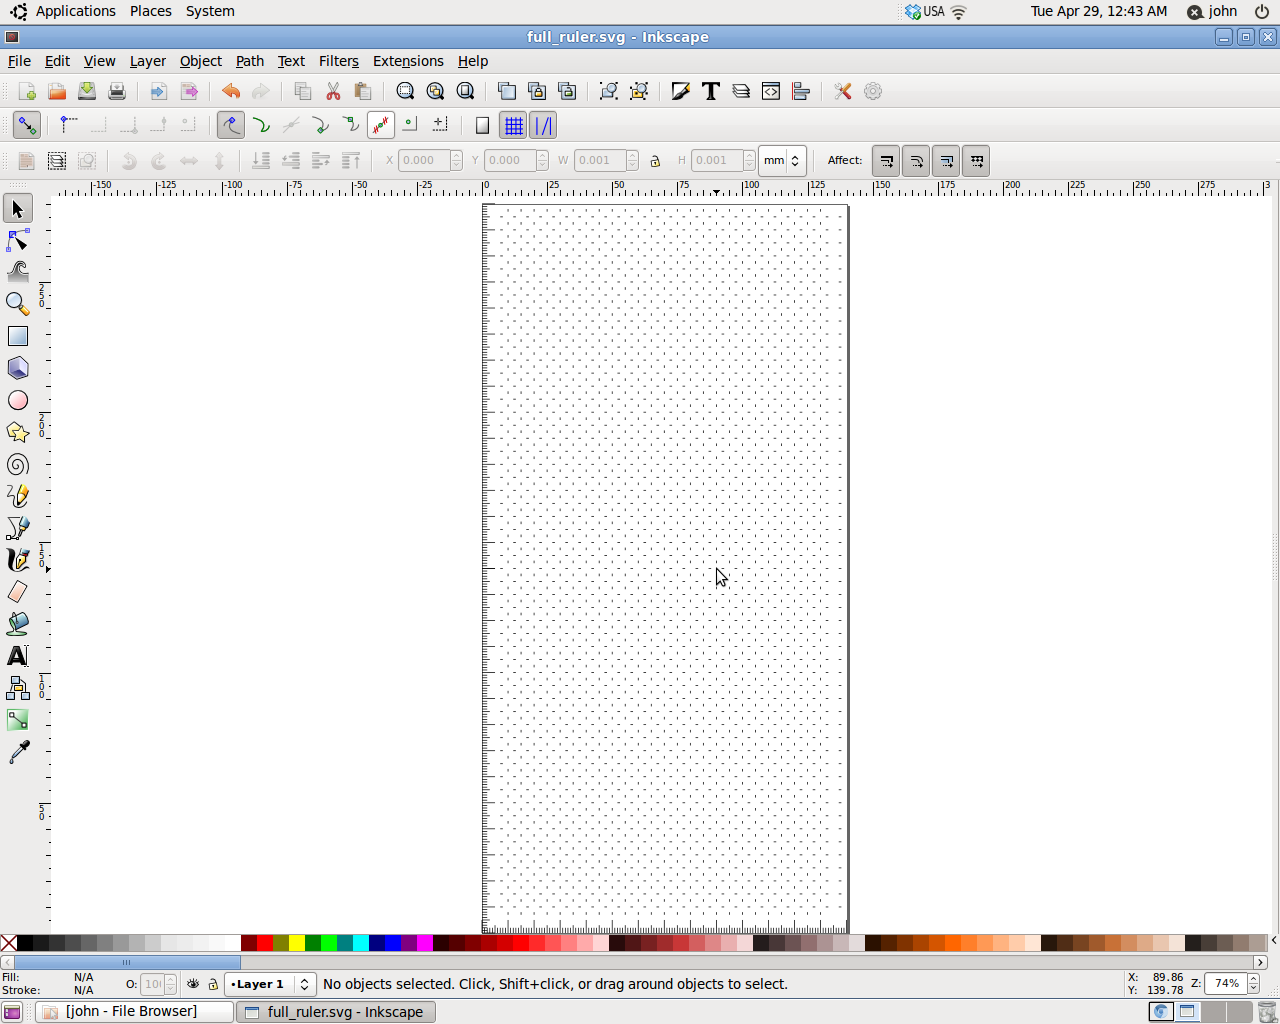Adjust the width W stepper
This screenshot has height=1024, width=1280.
(633, 161)
